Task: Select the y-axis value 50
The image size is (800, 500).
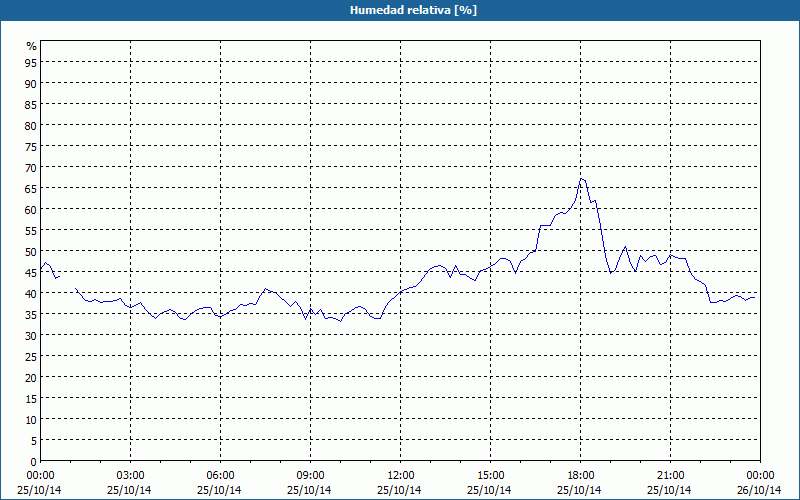Action: point(31,252)
